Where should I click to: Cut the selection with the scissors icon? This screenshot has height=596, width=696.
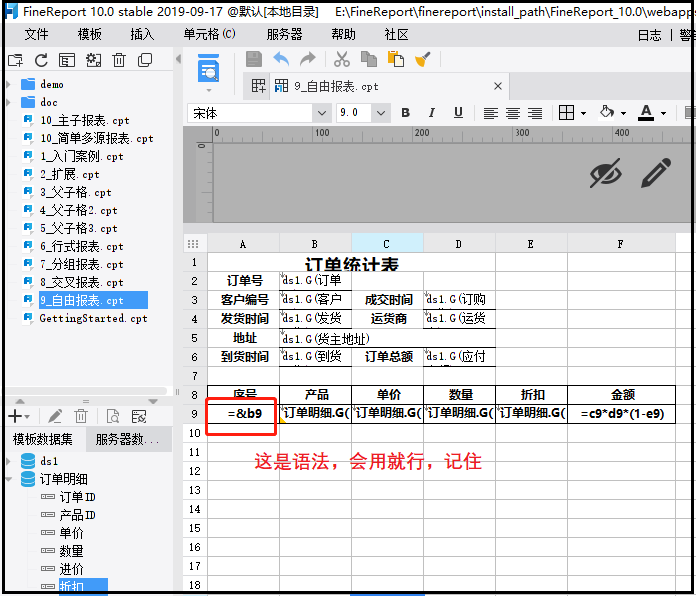342,59
